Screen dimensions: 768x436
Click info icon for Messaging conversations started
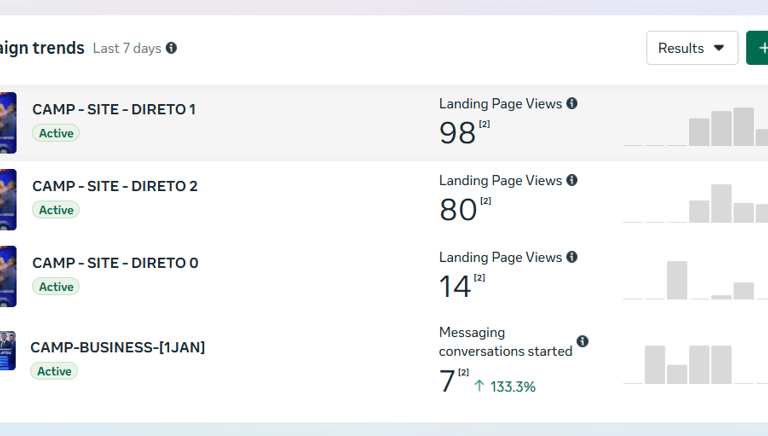[x=583, y=341]
